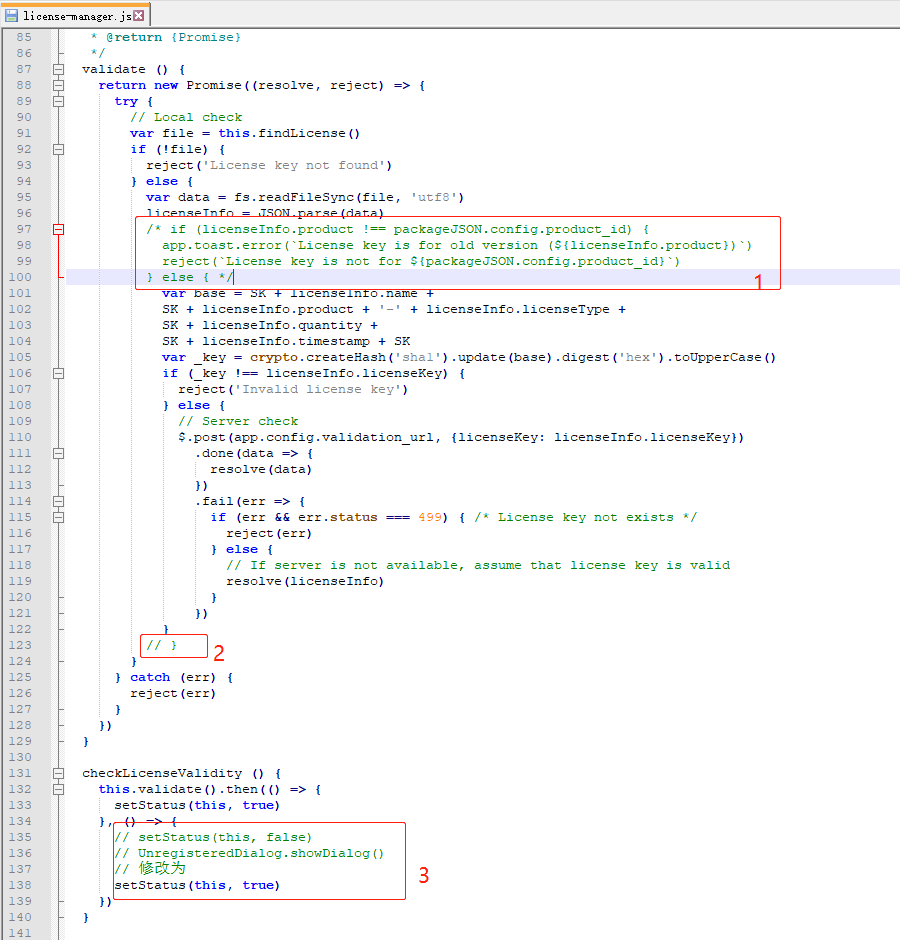The width and height of the screenshot is (900, 940).
Task: Click line number 130 in the gutter
Action: (20, 757)
